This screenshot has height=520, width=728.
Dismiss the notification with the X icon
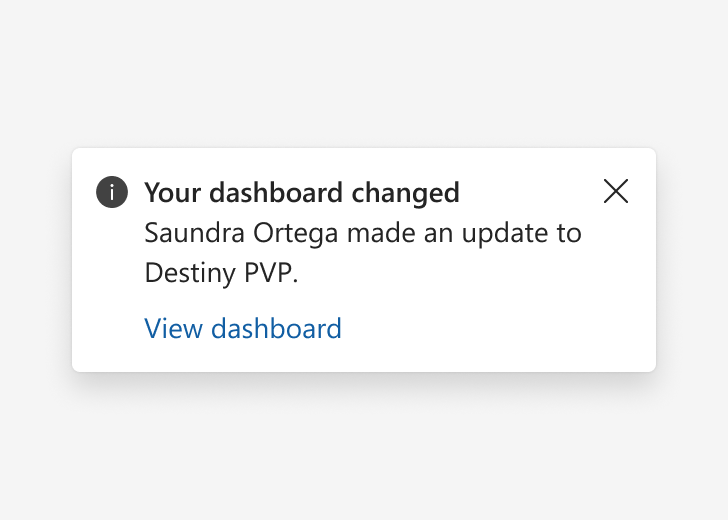616,191
